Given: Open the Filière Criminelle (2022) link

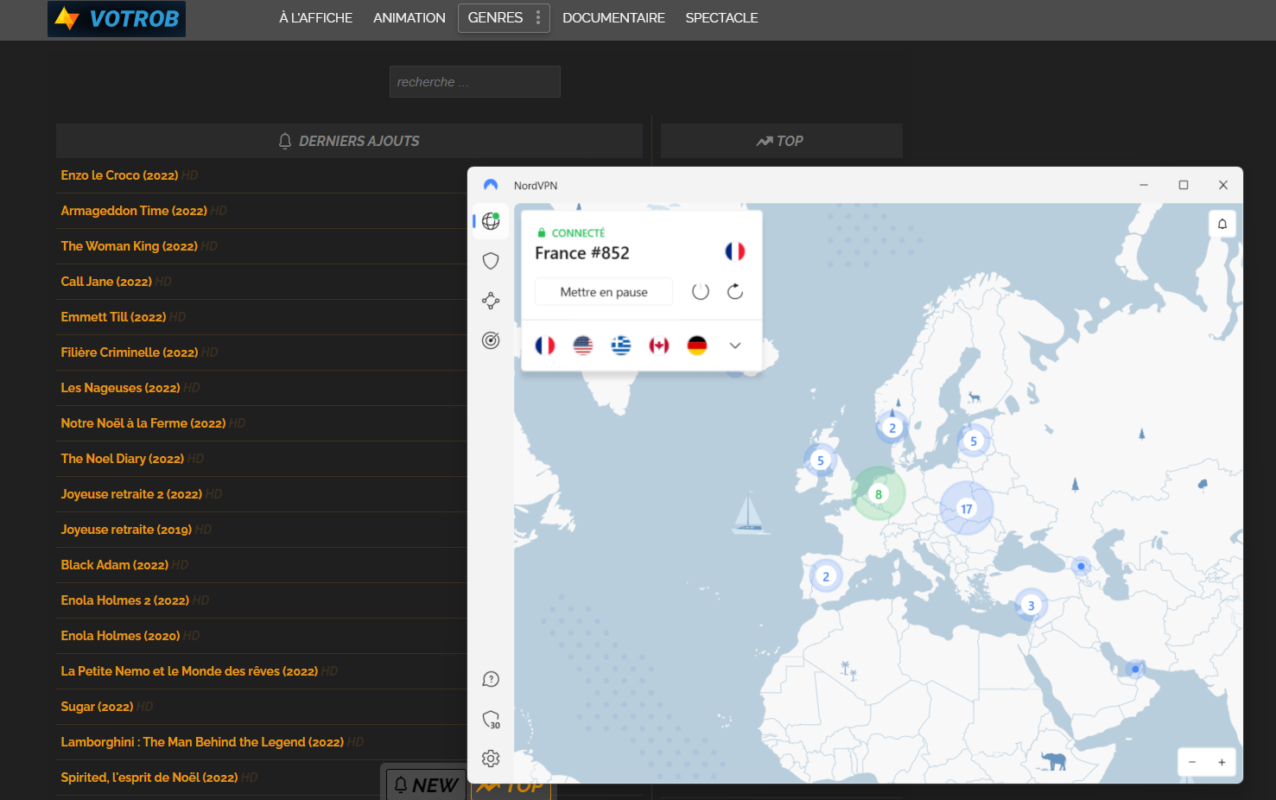Looking at the screenshot, I should click(130, 352).
